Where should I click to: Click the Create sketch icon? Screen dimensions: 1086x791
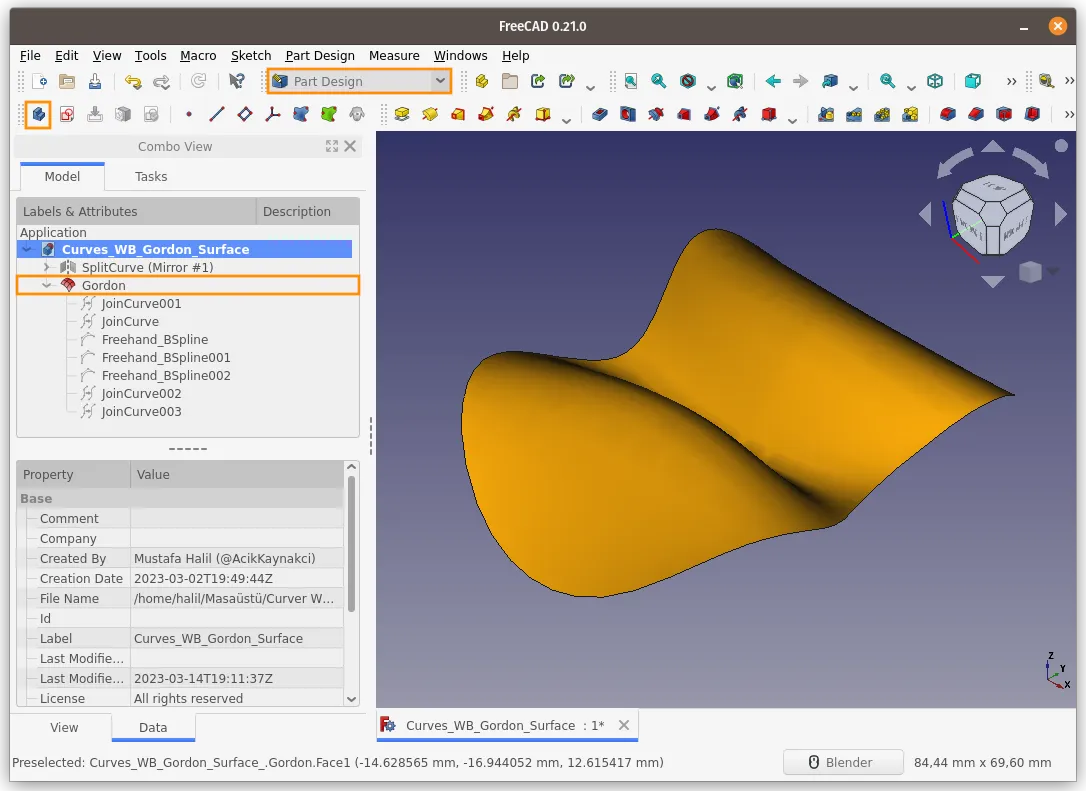[x=67, y=114]
